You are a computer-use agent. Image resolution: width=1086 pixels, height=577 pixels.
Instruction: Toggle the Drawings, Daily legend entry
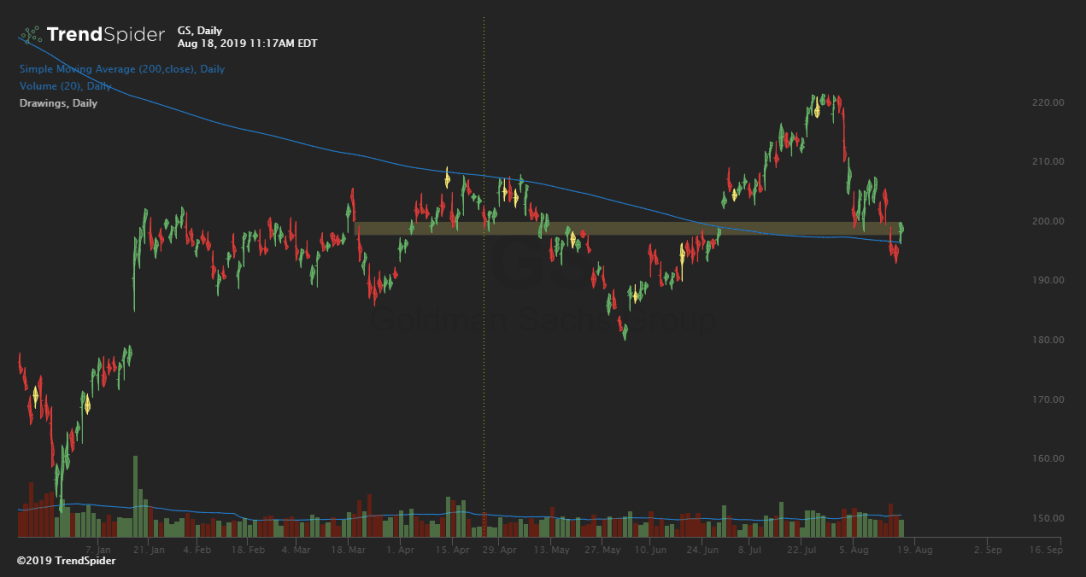point(58,103)
